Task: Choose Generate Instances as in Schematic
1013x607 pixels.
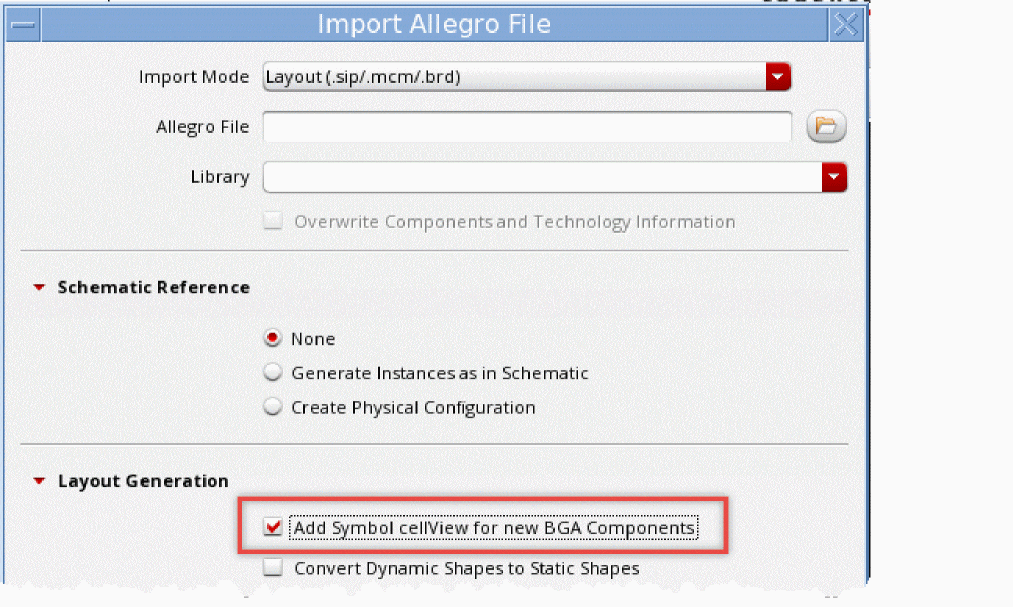Action: click(272, 373)
